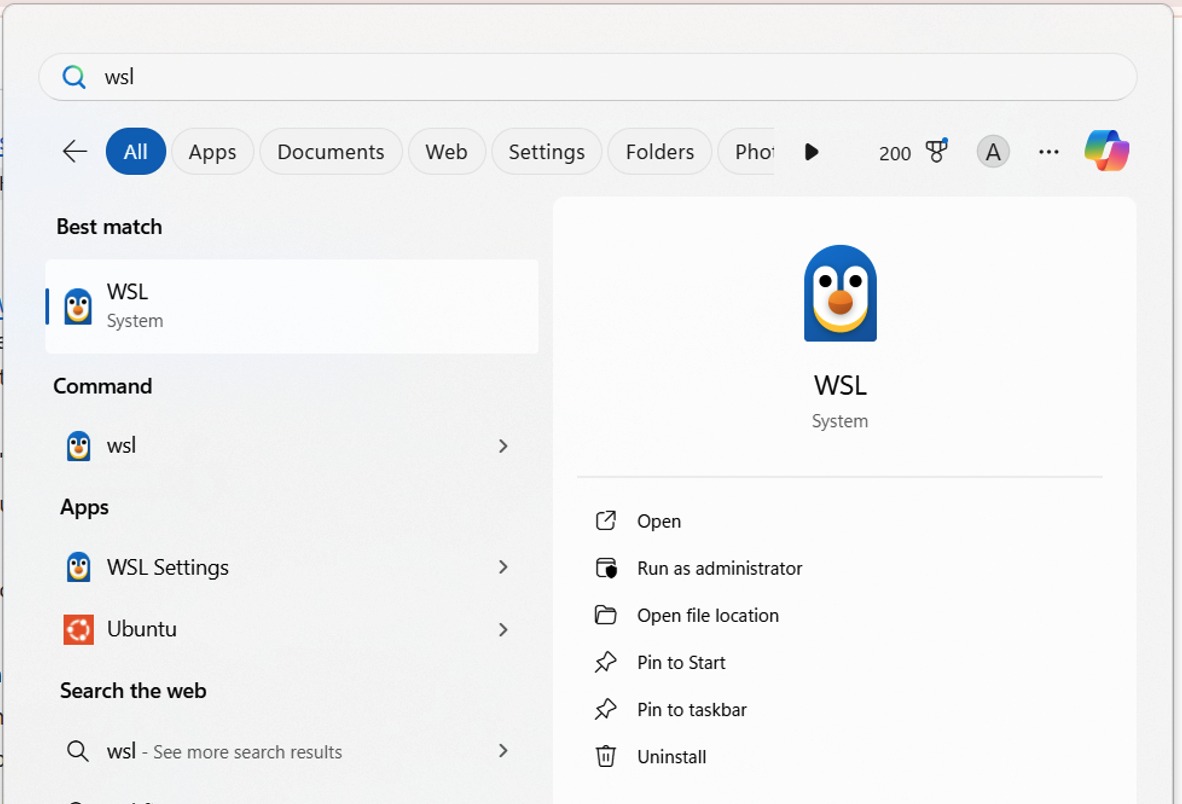Click the back arrow to clear search
Viewport: 1182px width, 804px height.
[73, 151]
